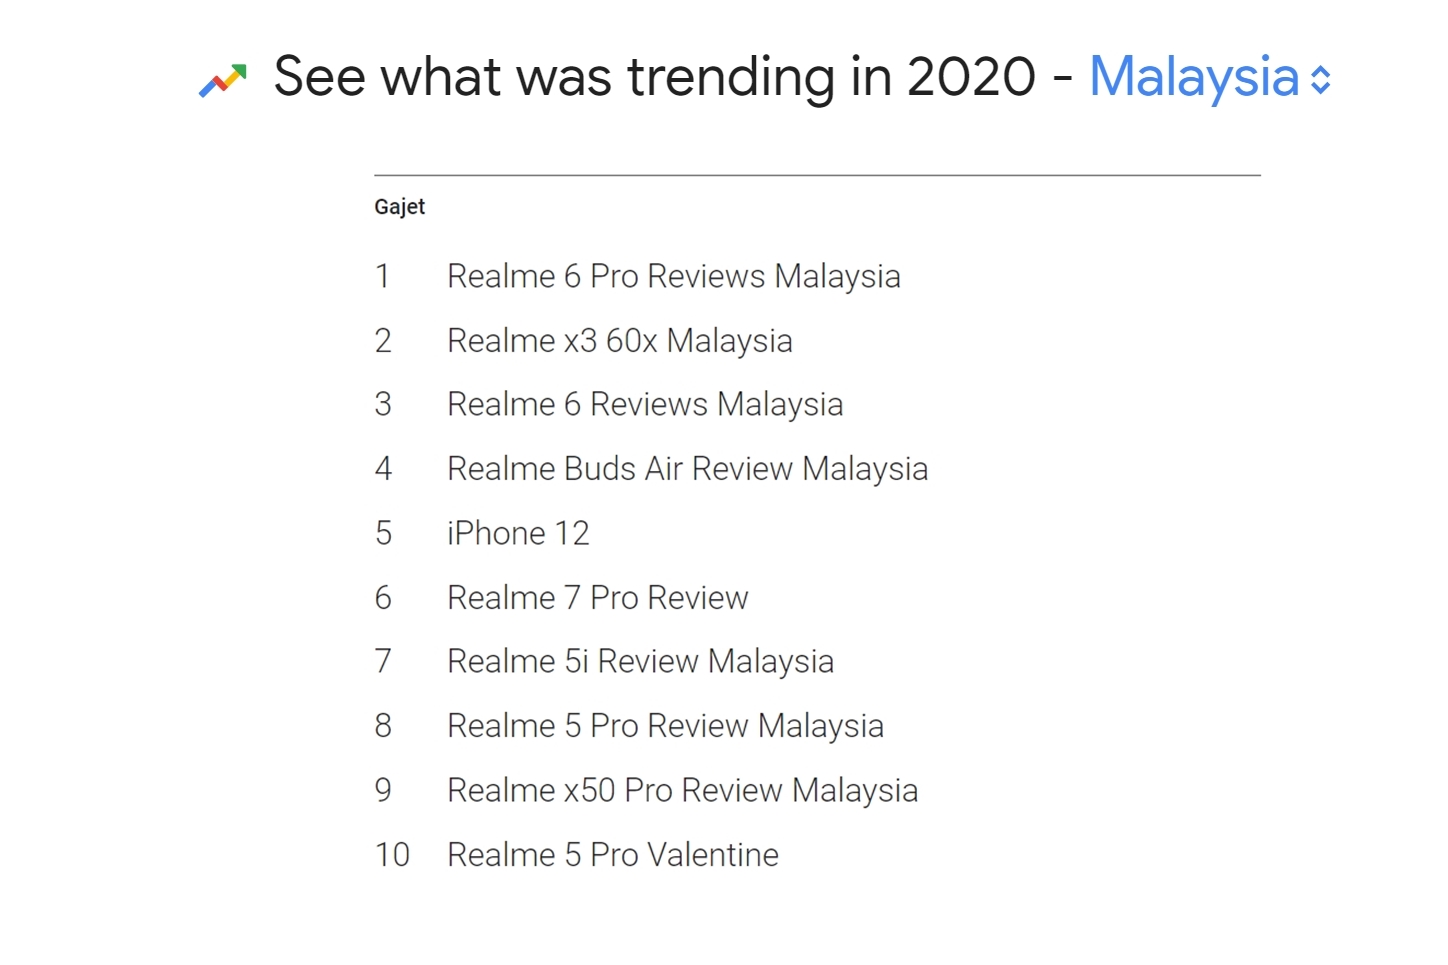
Task: Select the Gajet category header
Action: click(400, 207)
